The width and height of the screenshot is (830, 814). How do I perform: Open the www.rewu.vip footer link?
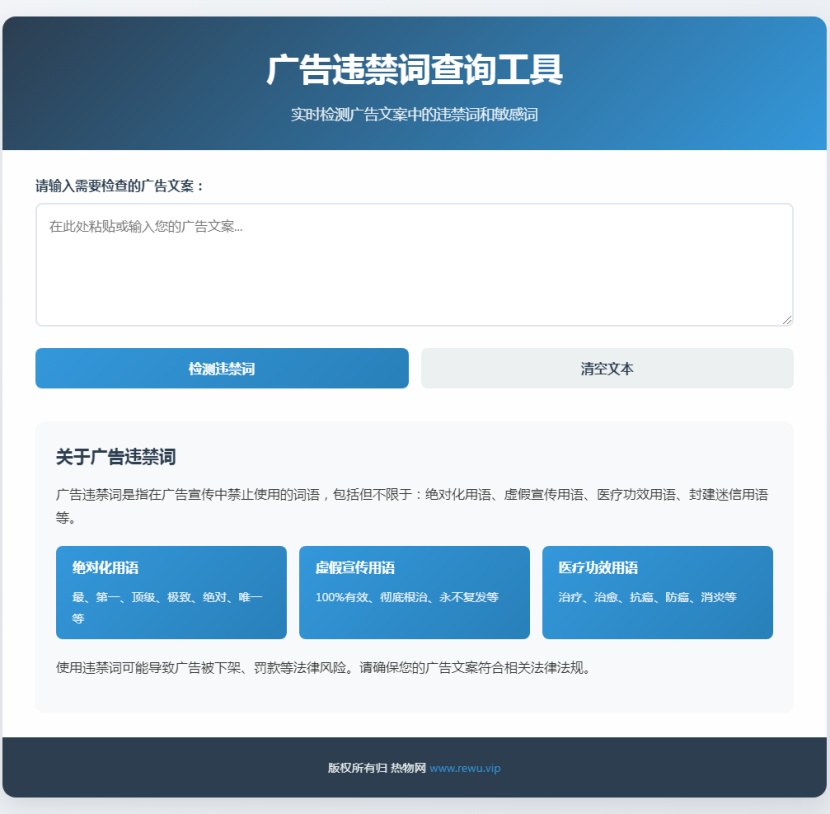[x=466, y=768]
